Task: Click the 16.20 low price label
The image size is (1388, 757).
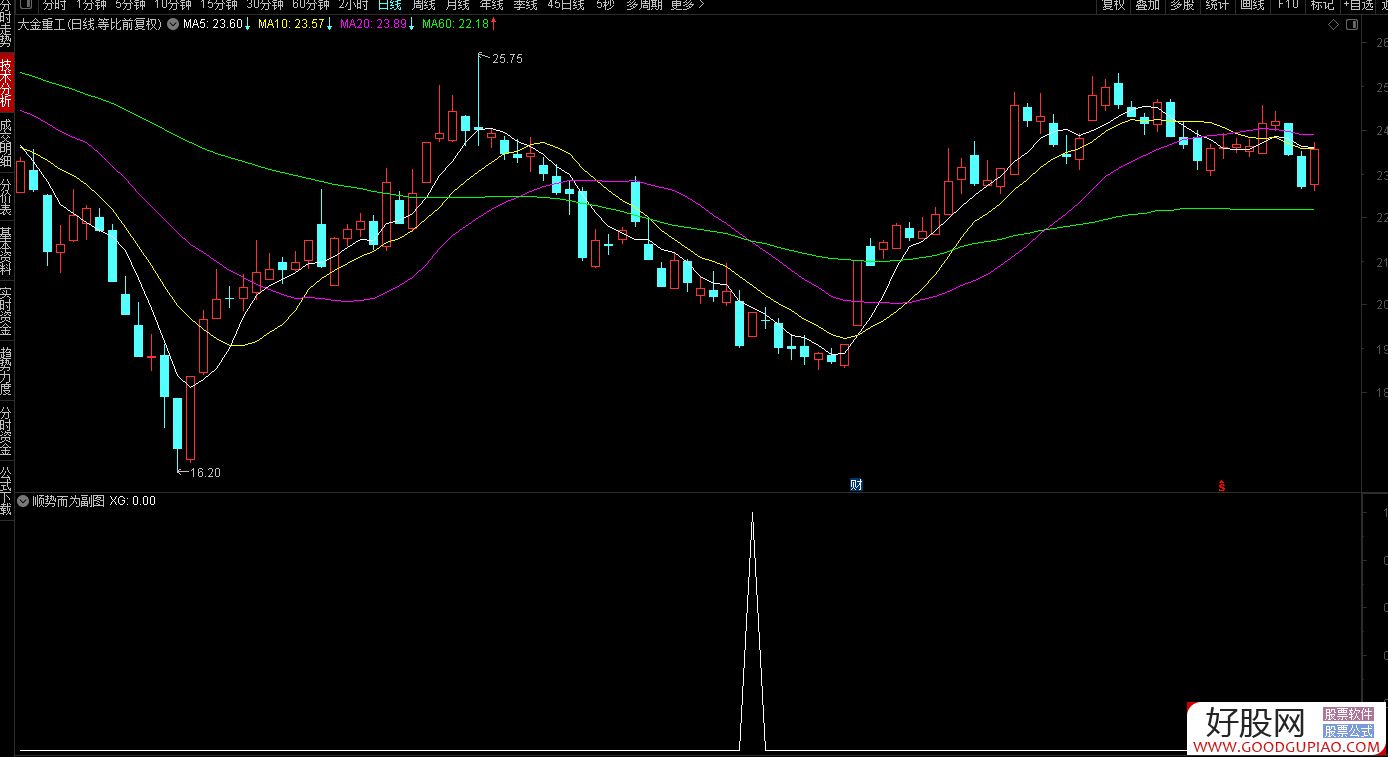Action: 205,473
